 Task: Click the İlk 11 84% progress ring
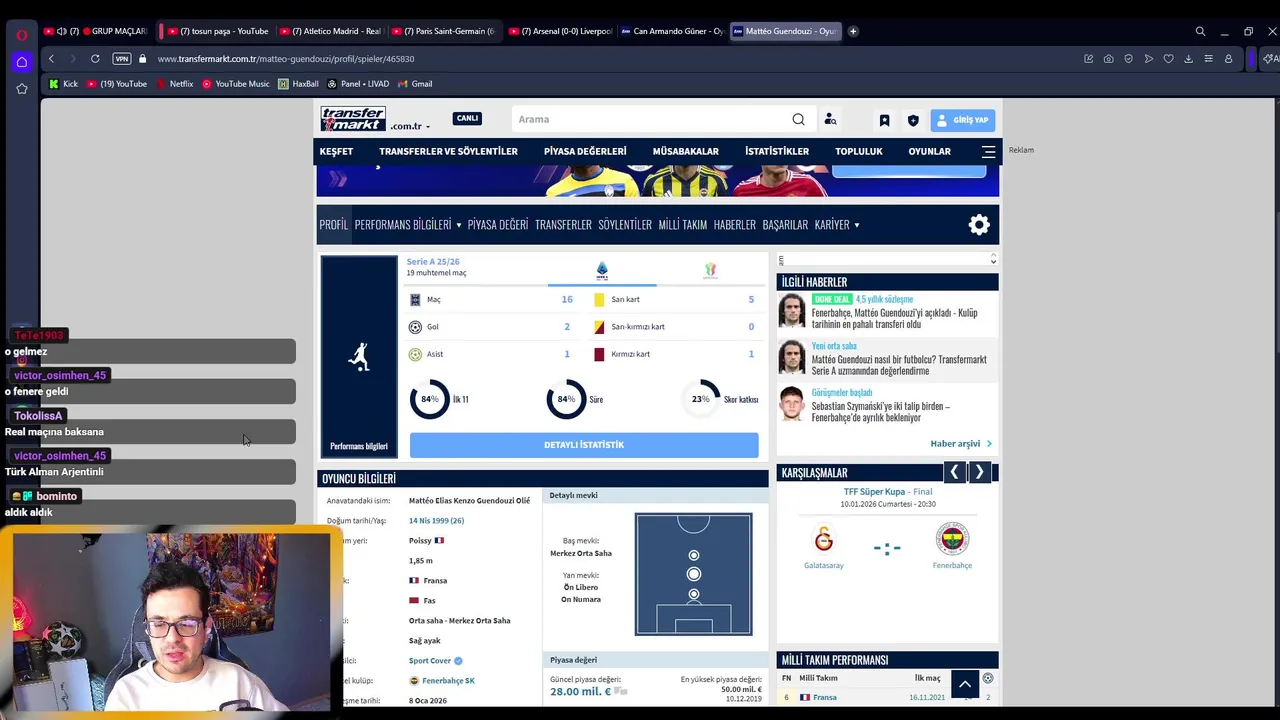[x=429, y=399]
